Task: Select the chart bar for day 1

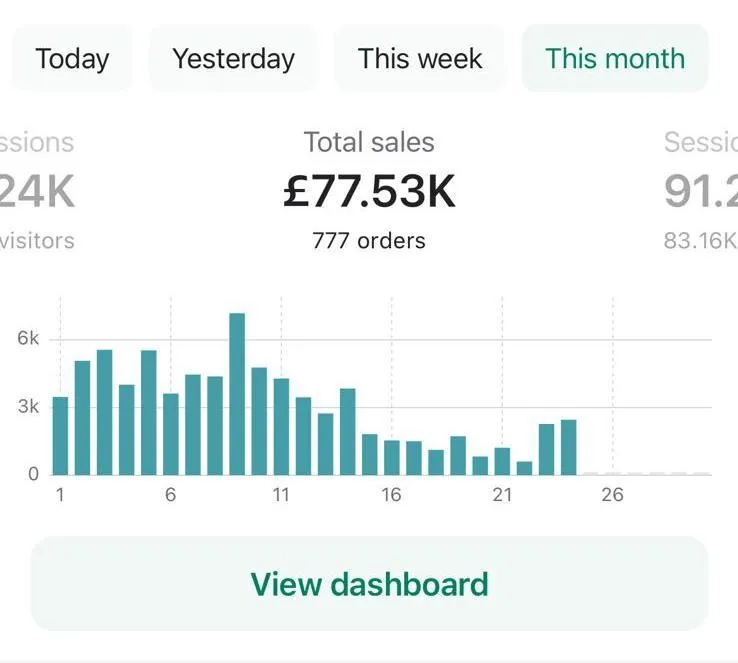Action: [60, 436]
